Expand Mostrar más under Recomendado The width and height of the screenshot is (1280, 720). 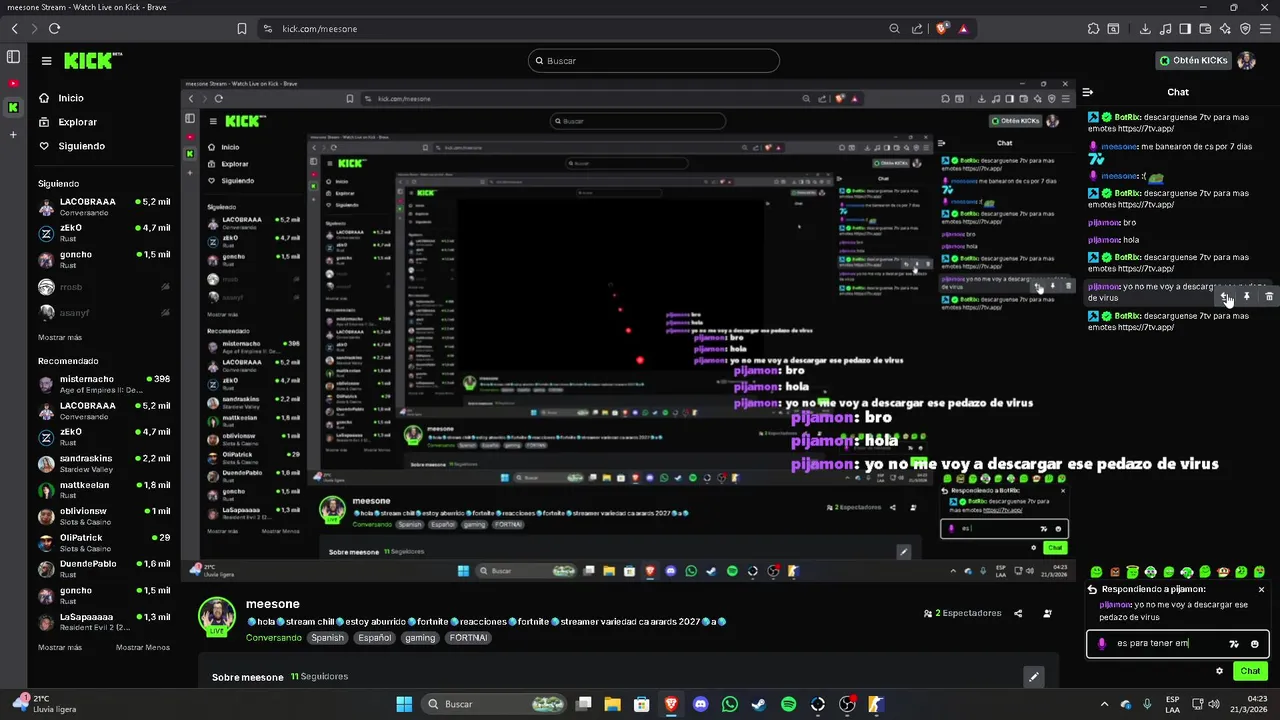click(60, 647)
